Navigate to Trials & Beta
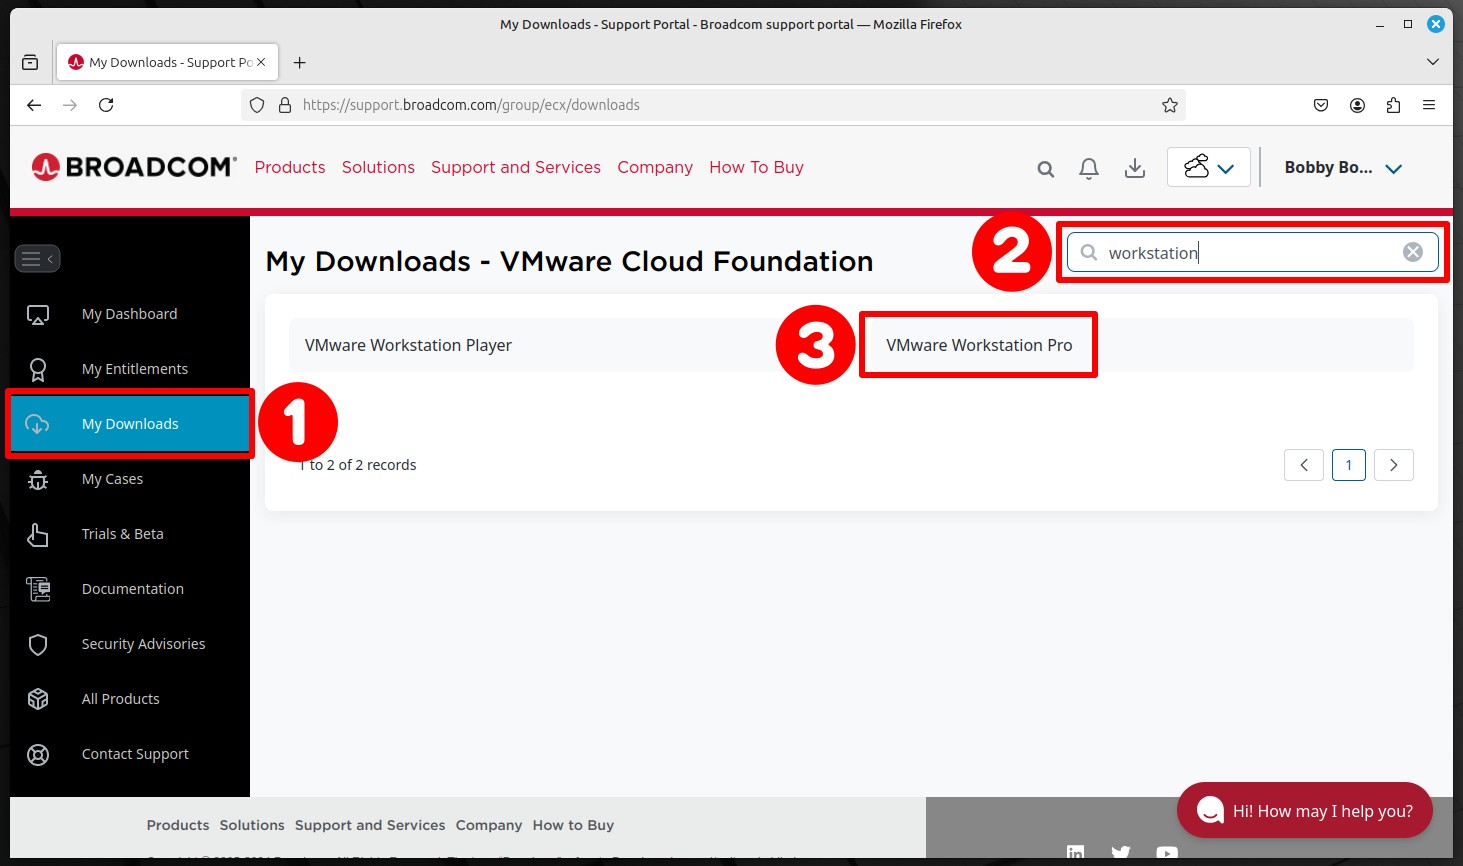Viewport: 1463px width, 866px height. [x=122, y=534]
